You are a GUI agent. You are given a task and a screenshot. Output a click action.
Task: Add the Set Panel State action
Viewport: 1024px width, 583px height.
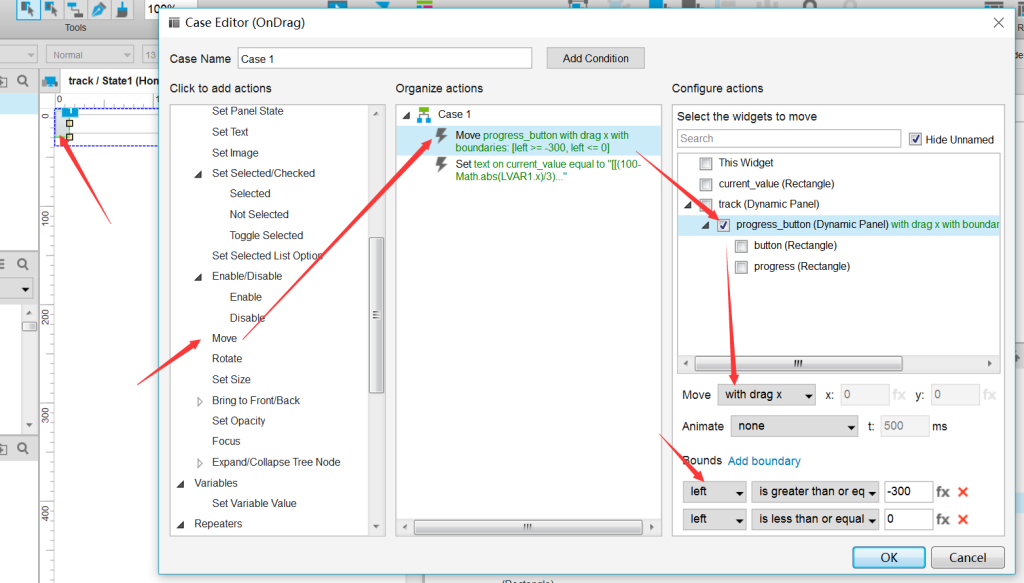coord(248,111)
